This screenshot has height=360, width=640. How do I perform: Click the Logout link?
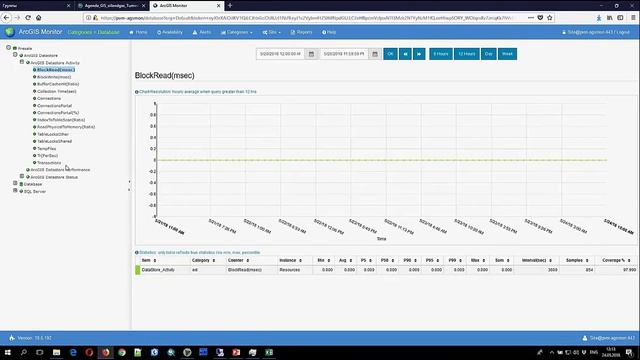coord(623,32)
